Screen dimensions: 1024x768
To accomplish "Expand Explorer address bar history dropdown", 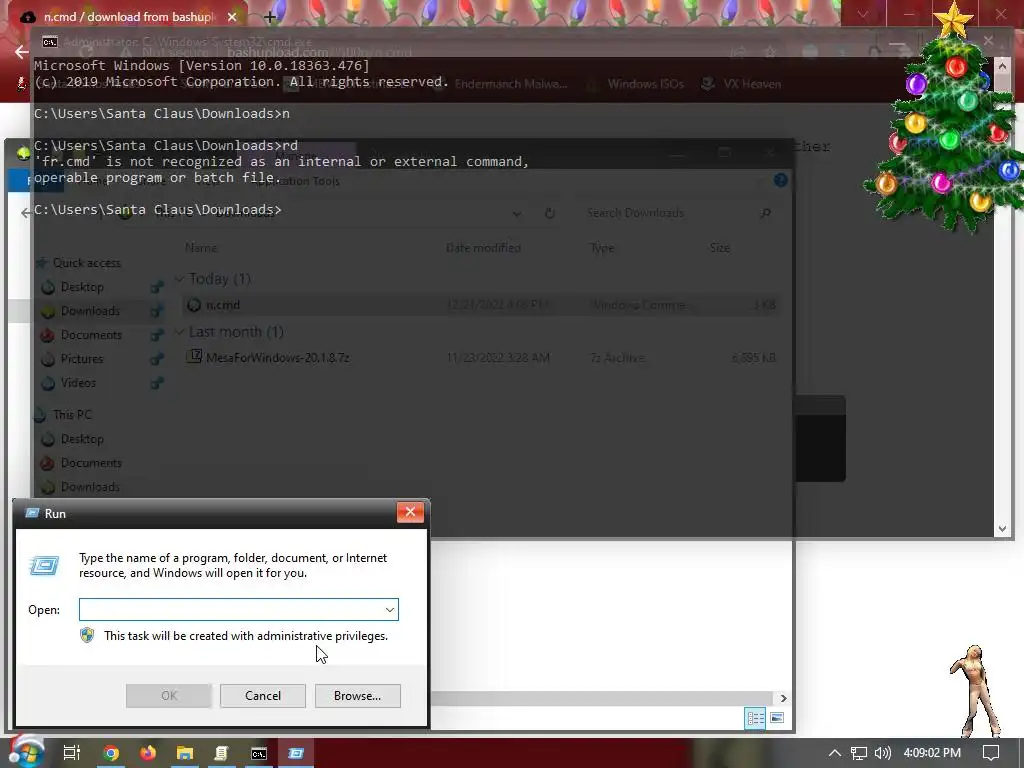I will [x=517, y=214].
